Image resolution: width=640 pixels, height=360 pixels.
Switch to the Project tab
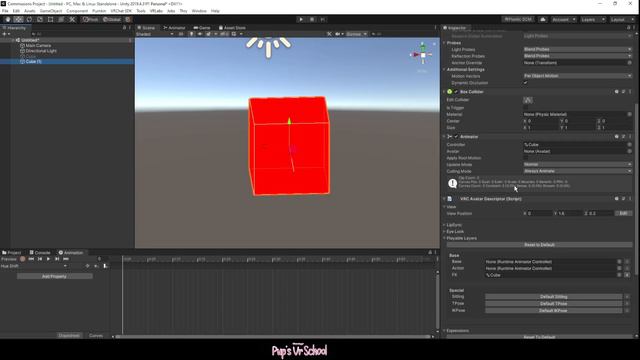point(12,253)
